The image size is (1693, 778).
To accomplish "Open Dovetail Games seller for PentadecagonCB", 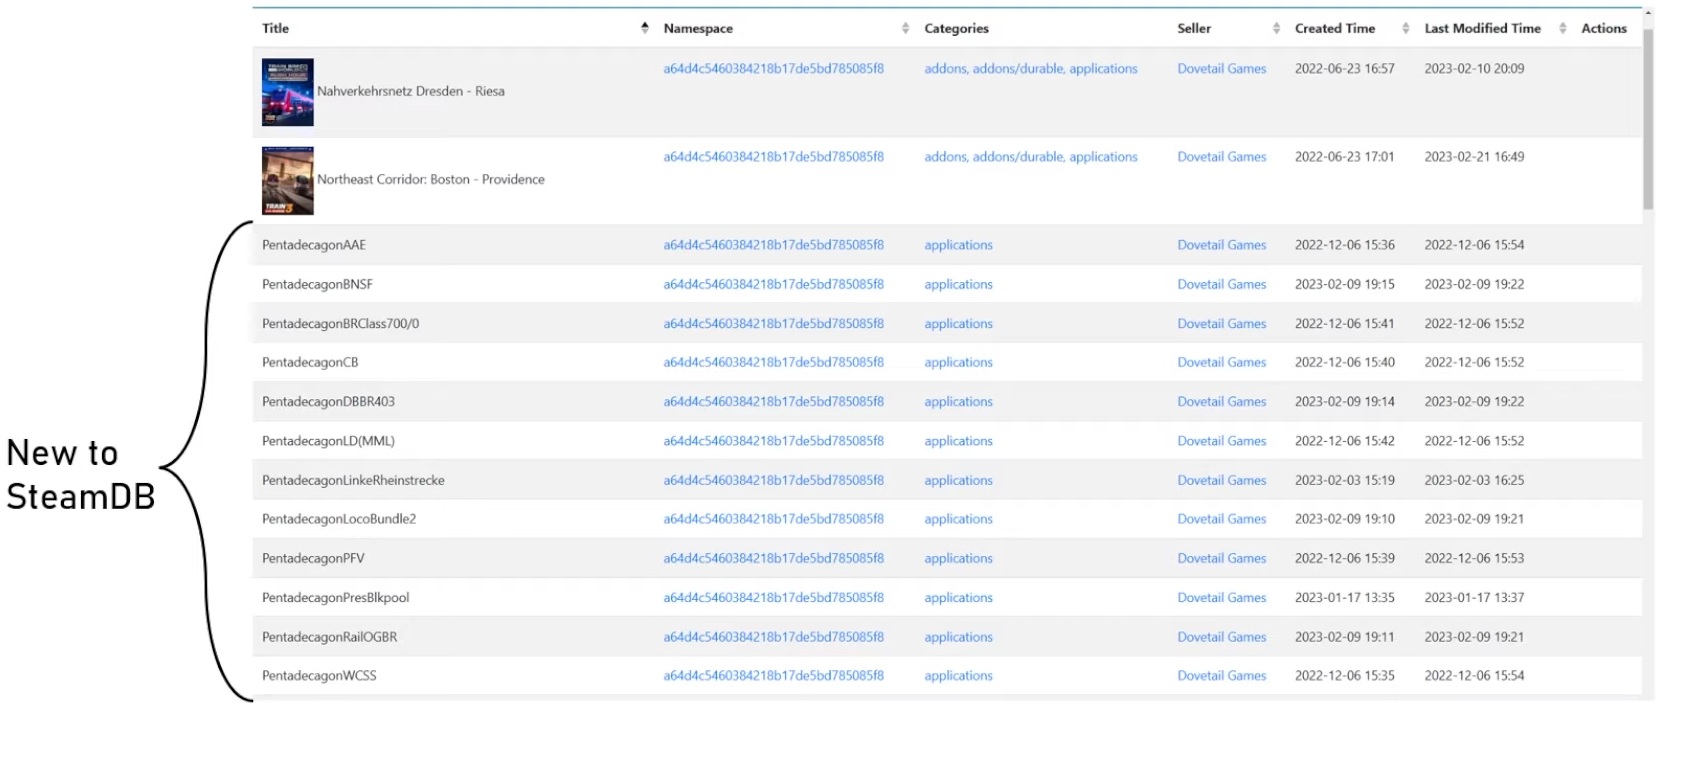I will [x=1221, y=362].
